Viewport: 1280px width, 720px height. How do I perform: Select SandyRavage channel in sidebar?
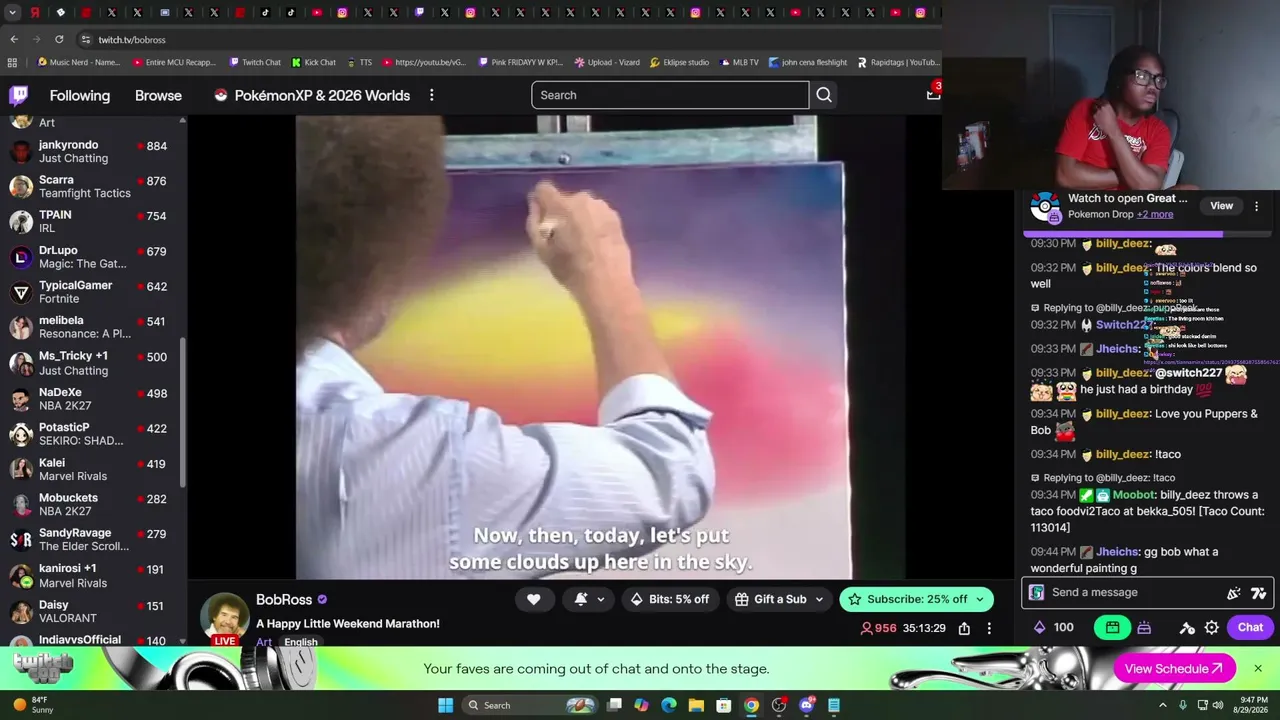tap(93, 540)
